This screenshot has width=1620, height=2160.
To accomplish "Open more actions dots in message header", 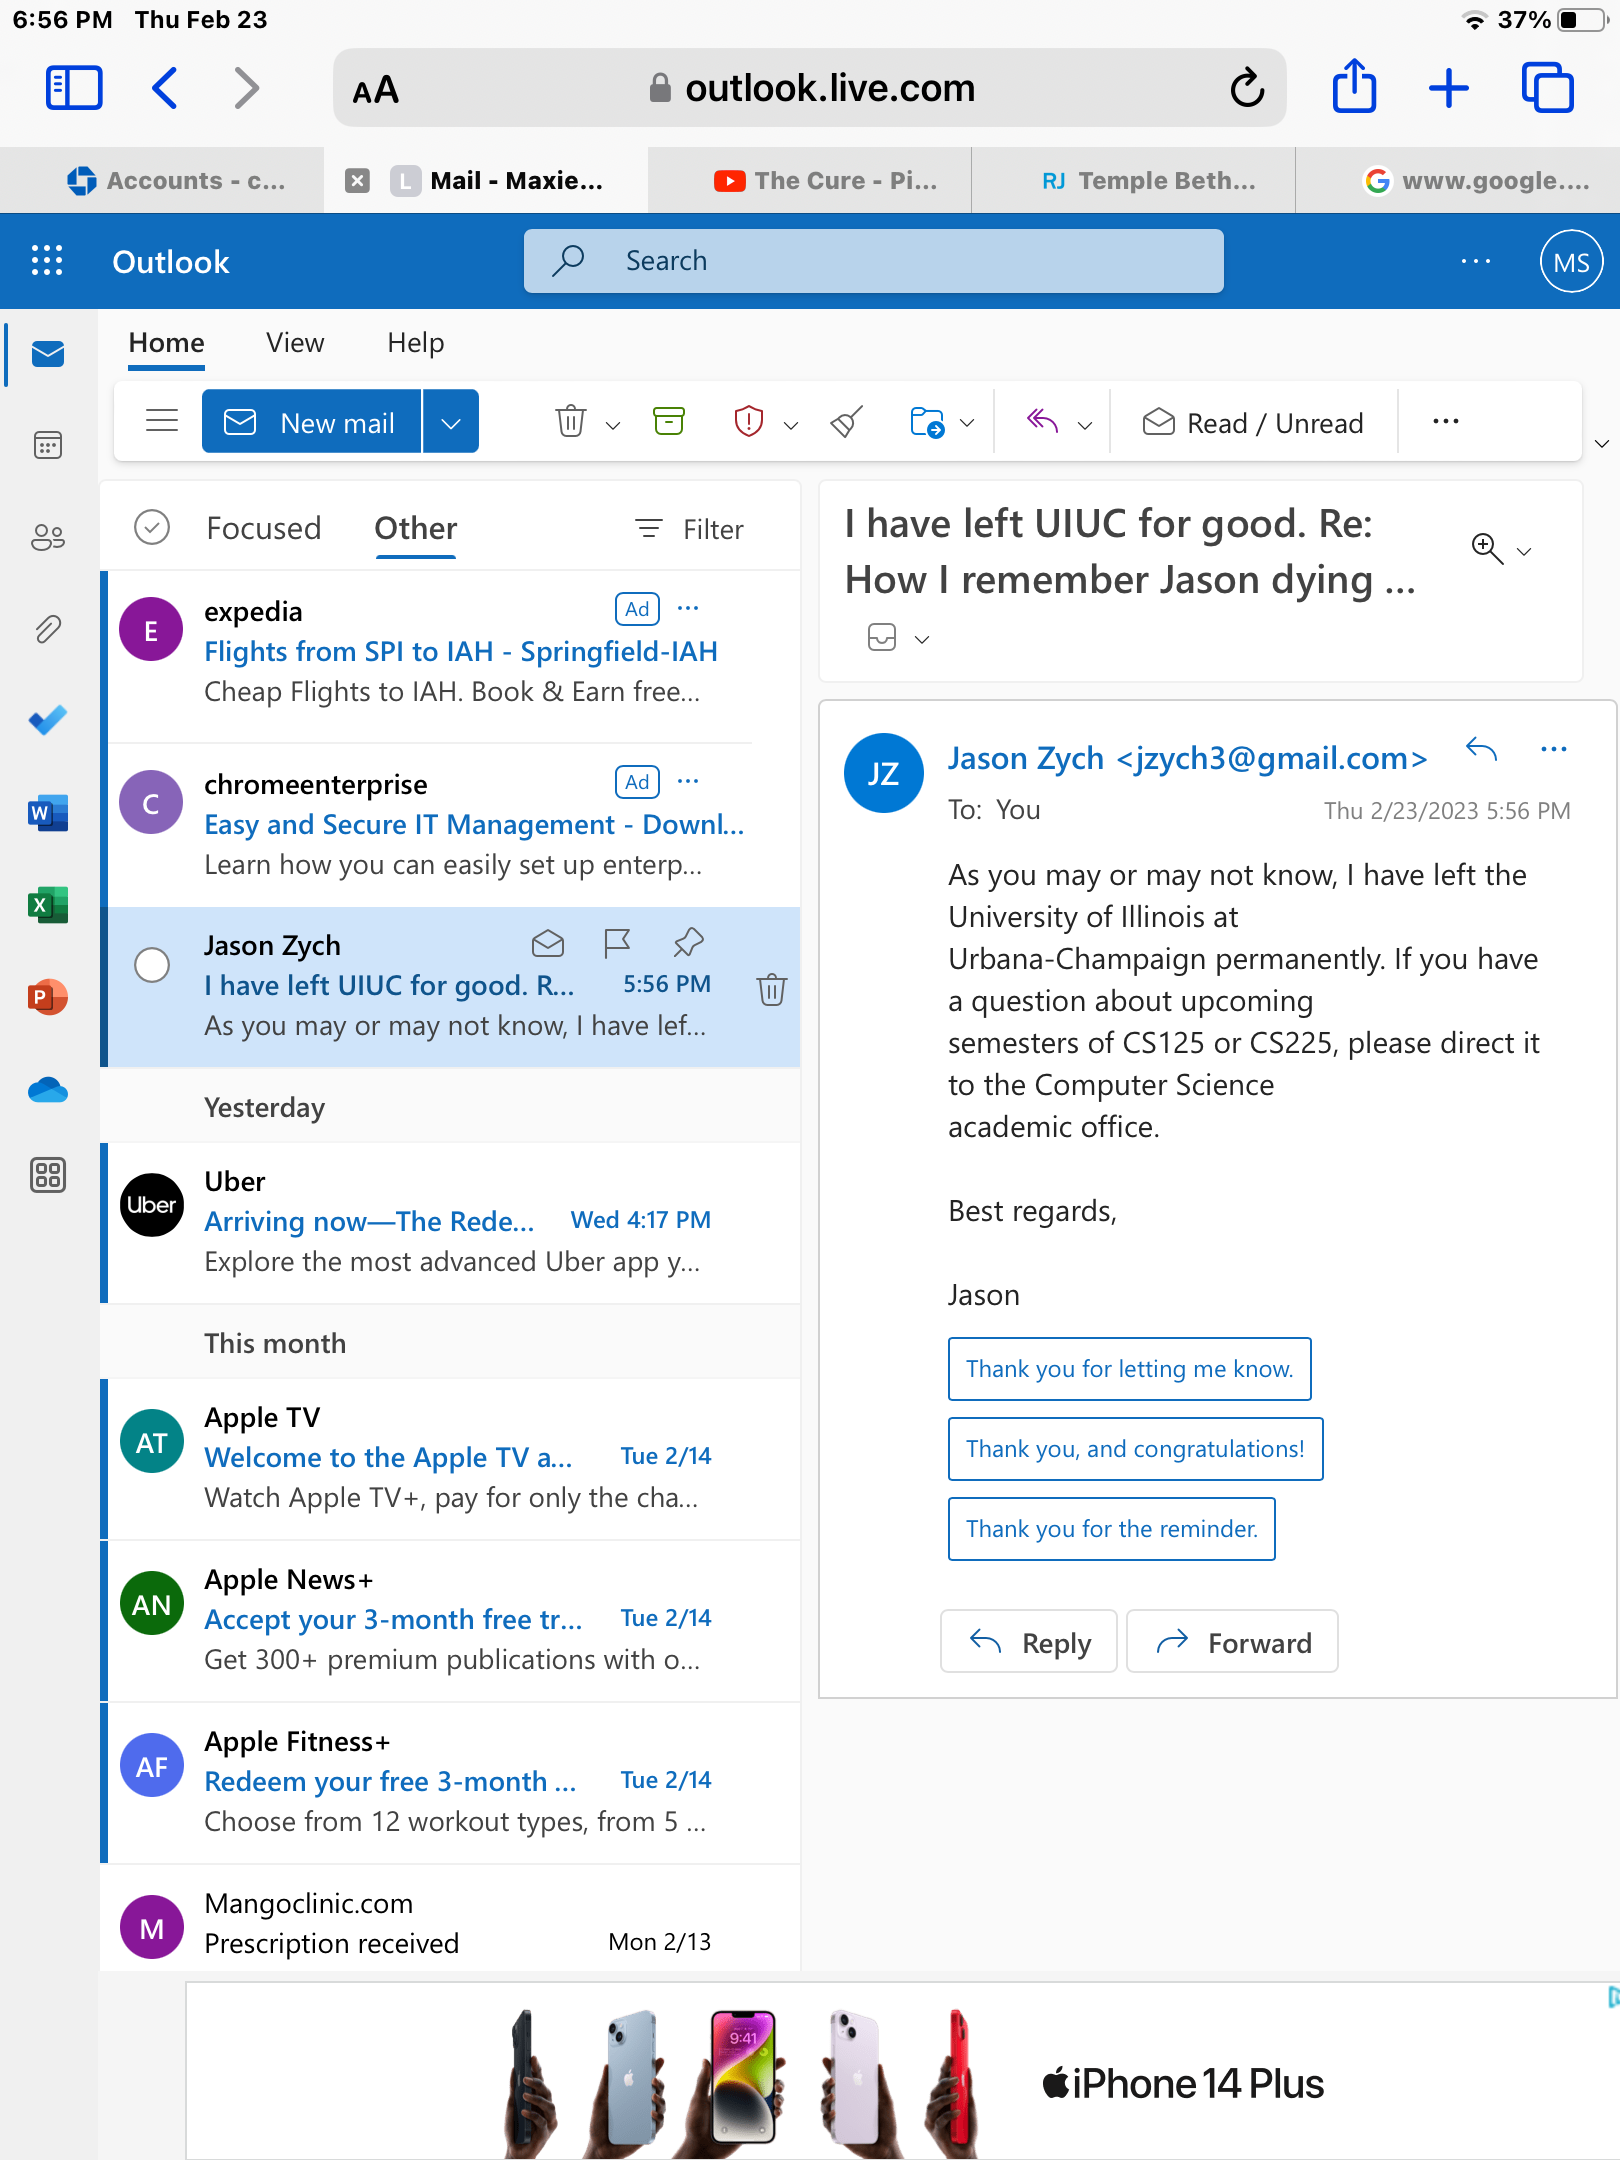I will (x=1554, y=749).
